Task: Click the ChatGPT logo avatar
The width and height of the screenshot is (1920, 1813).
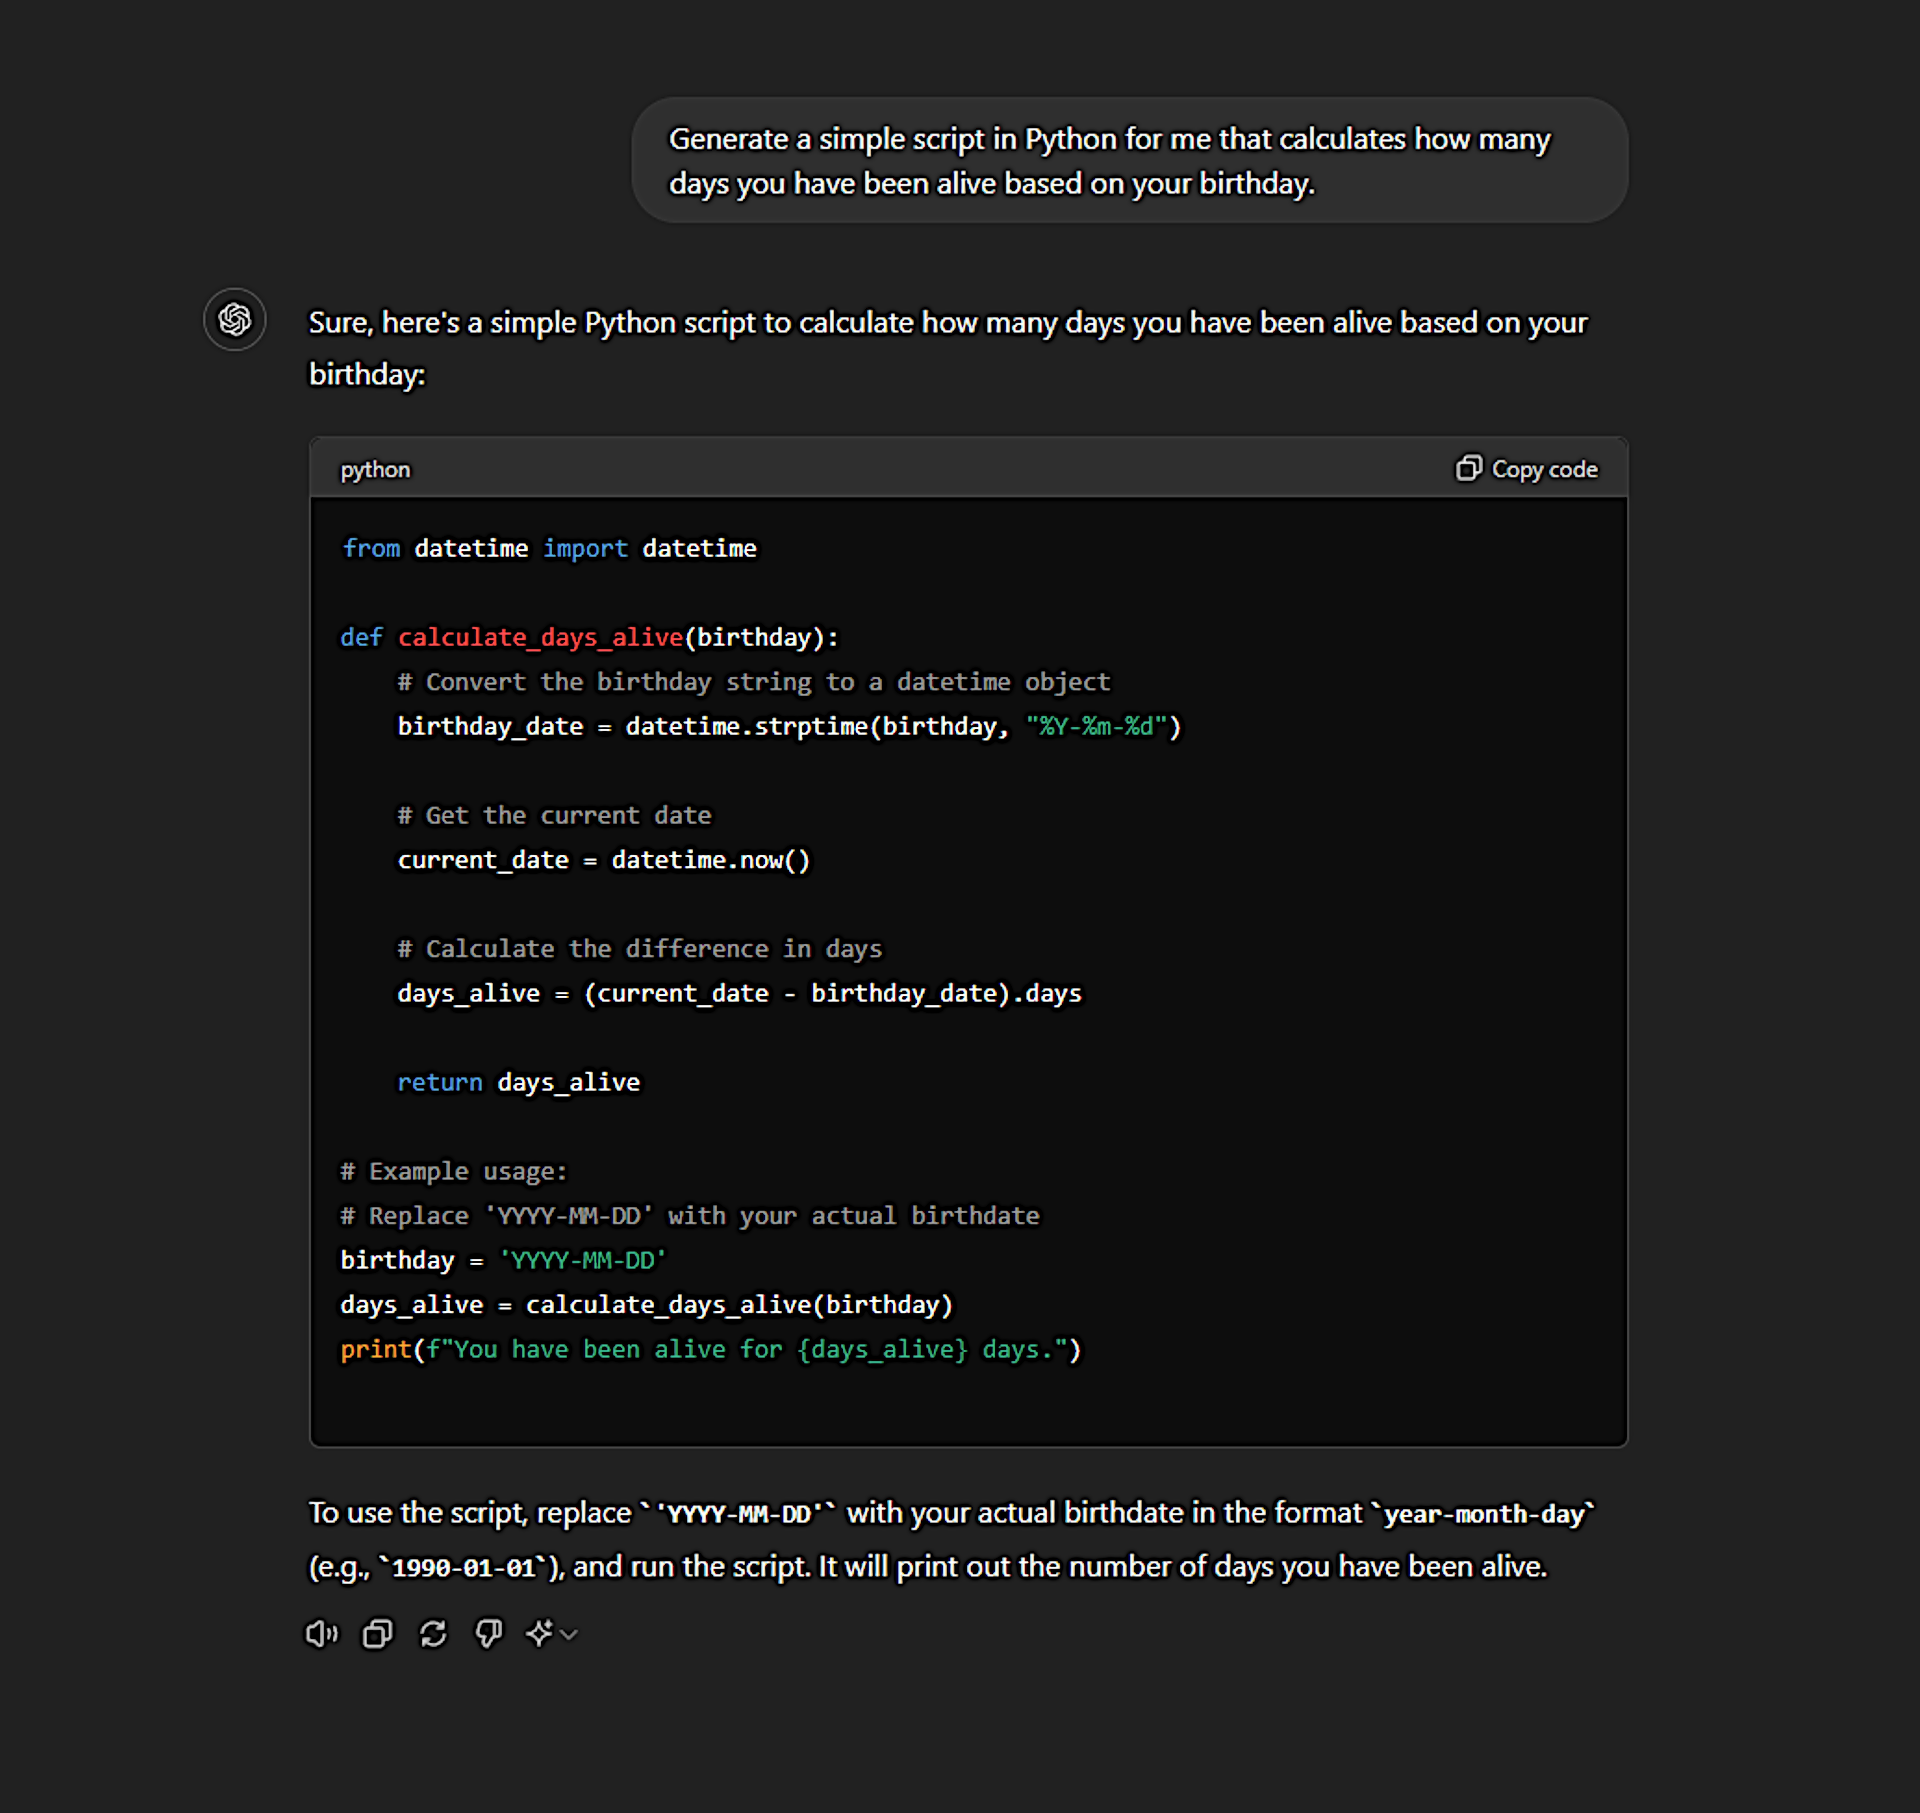Action: (x=234, y=320)
